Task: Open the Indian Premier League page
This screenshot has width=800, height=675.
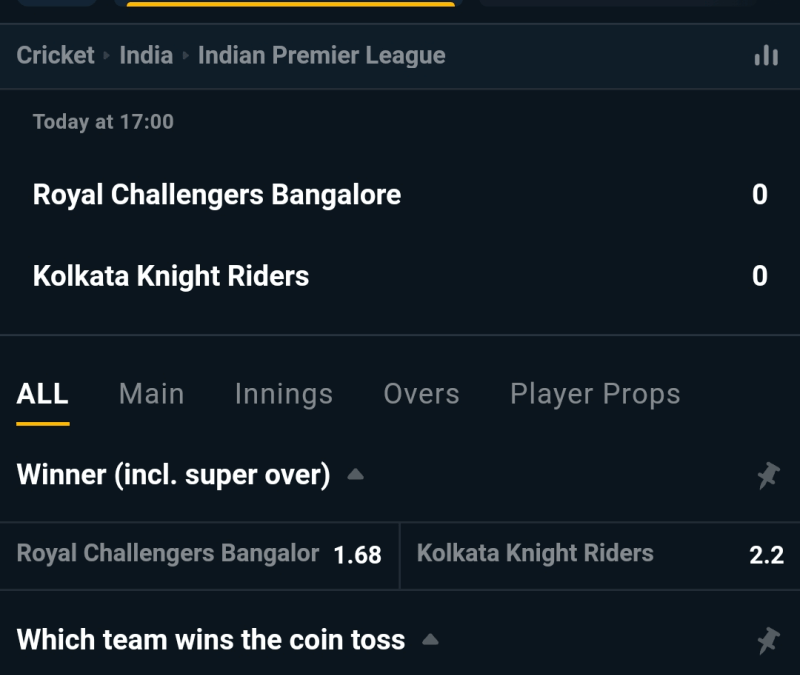Action: pyautogui.click(x=320, y=55)
